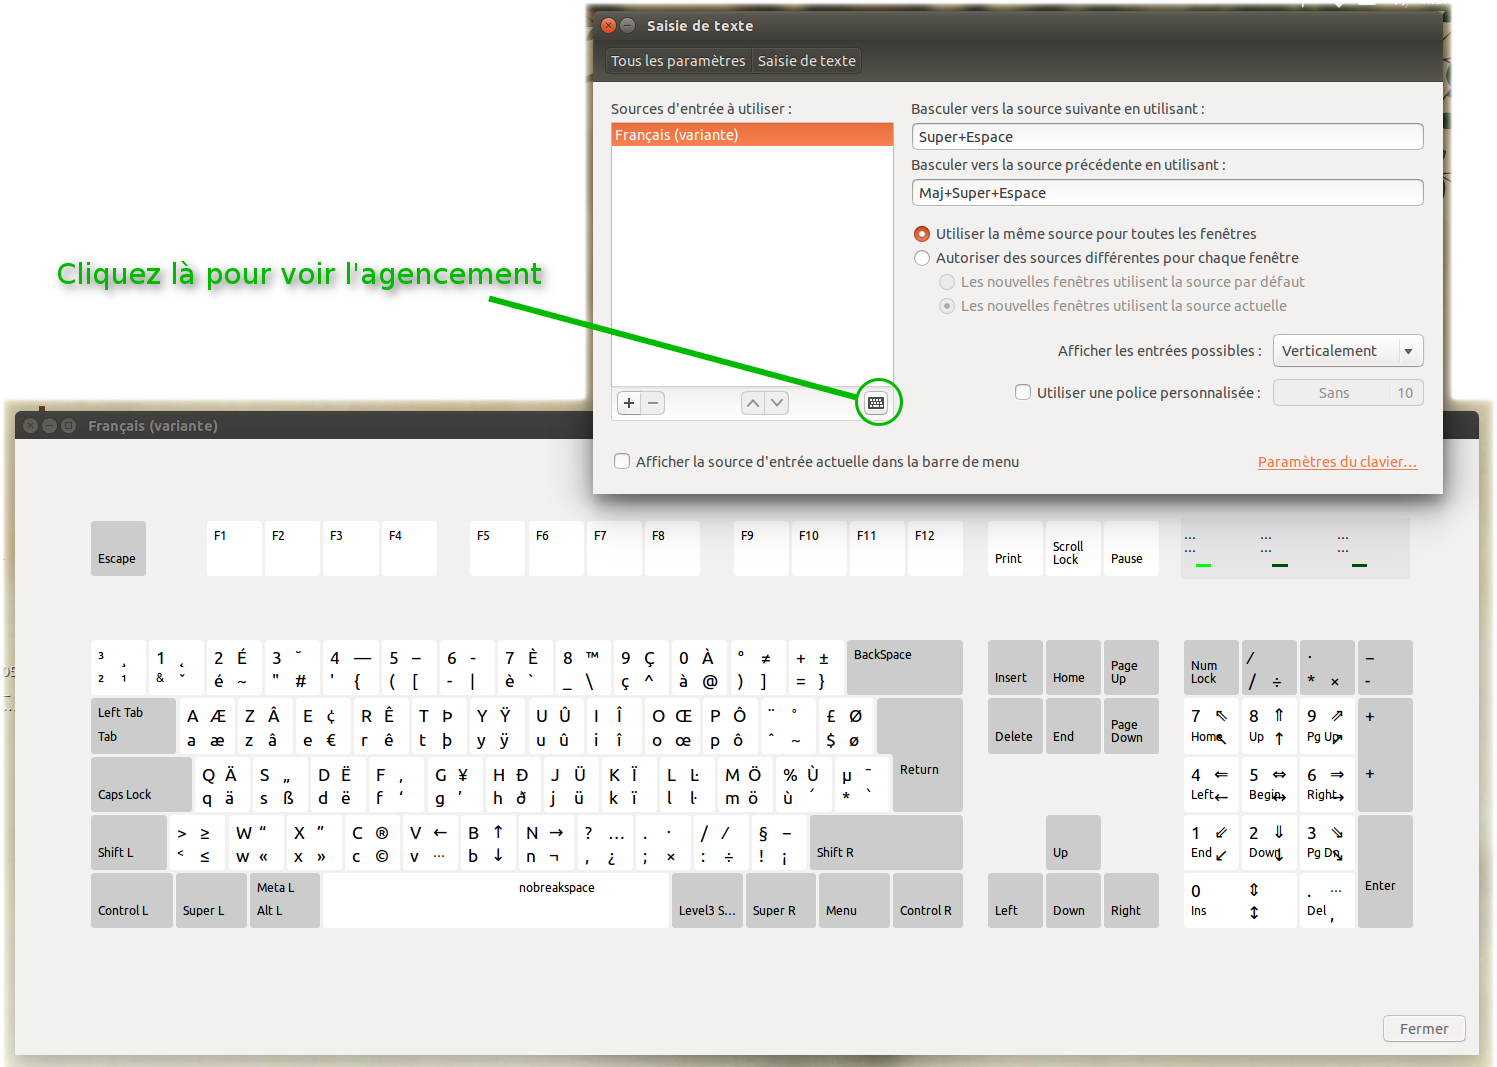Remove selected input source with minus
This screenshot has width=1497, height=1067.
pos(653,403)
